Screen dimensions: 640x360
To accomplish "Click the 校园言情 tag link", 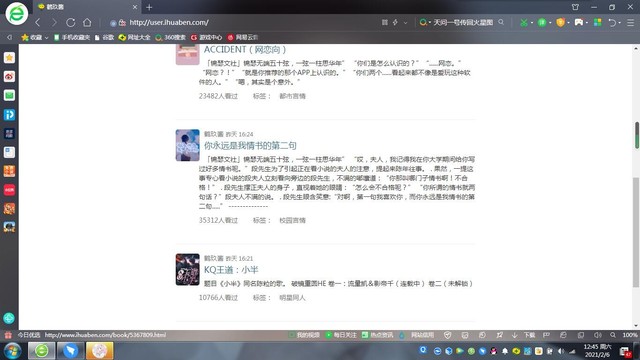I will (x=292, y=220).
